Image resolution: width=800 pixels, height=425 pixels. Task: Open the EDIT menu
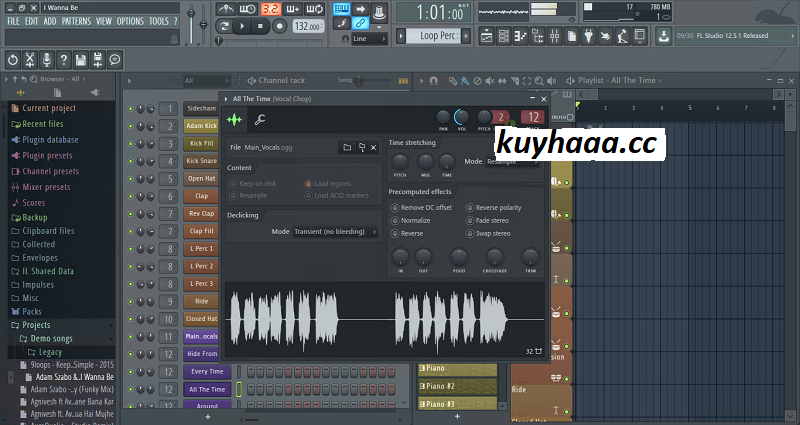tap(32, 21)
